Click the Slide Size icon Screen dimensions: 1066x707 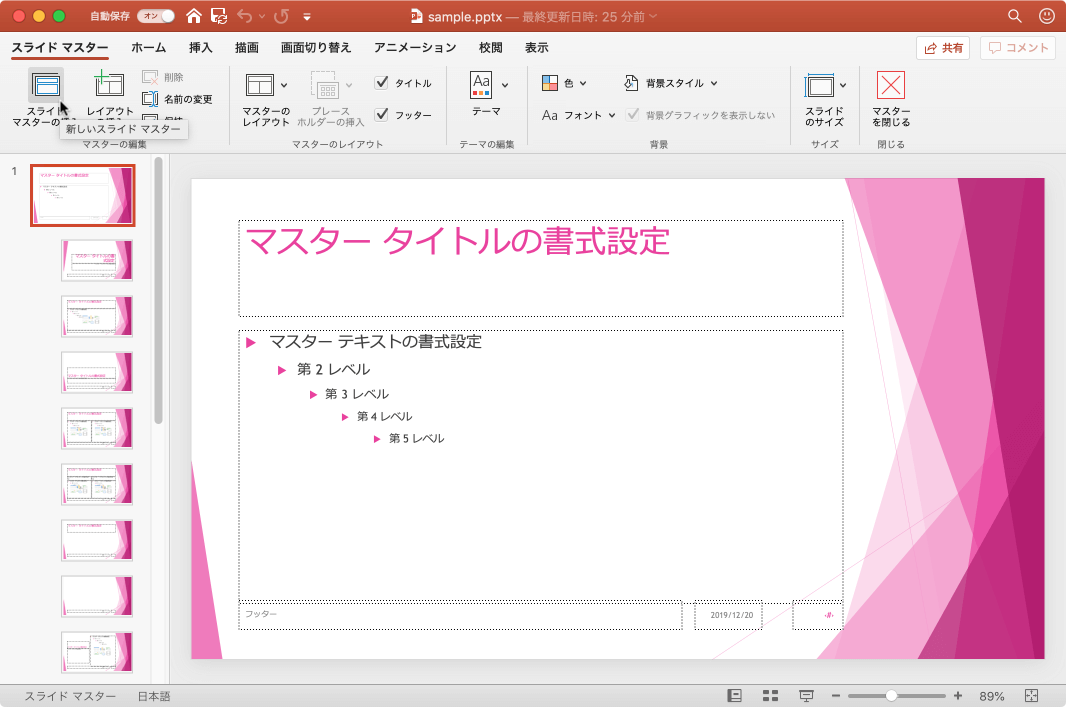[820, 85]
